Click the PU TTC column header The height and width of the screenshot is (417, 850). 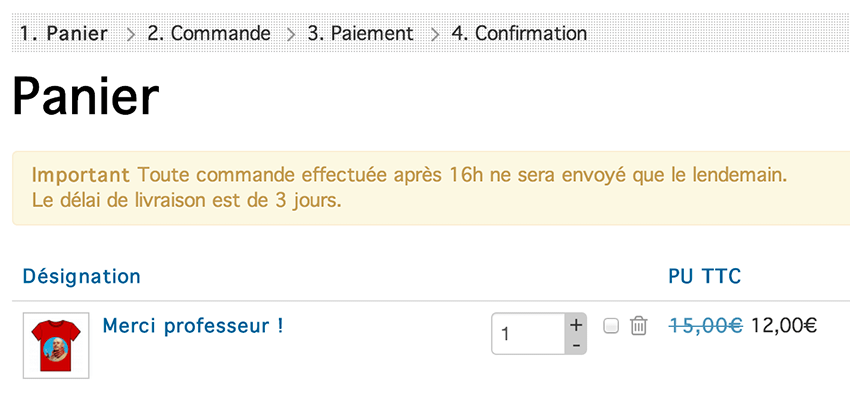(704, 276)
